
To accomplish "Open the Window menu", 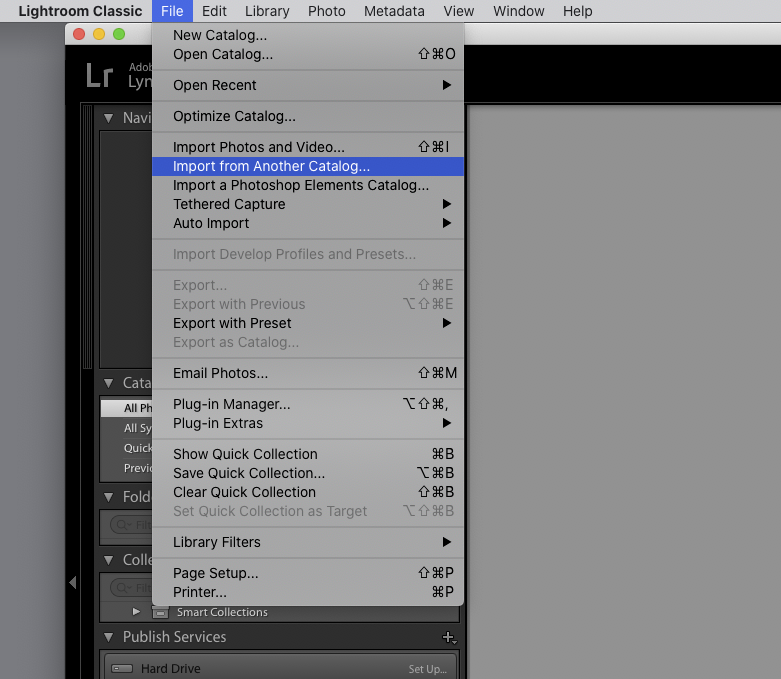I will tap(519, 11).
